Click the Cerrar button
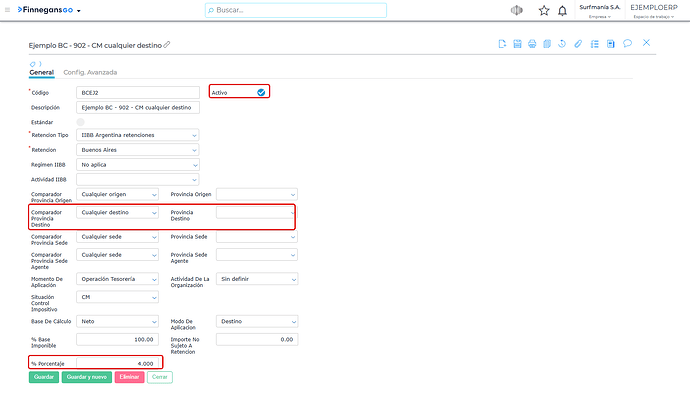690x402 pixels. point(160,377)
